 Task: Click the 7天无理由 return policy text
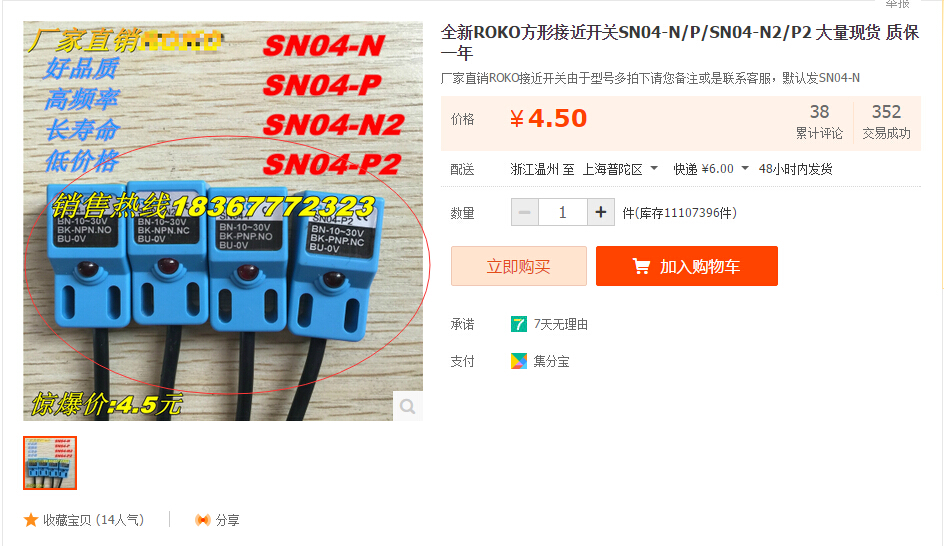560,324
